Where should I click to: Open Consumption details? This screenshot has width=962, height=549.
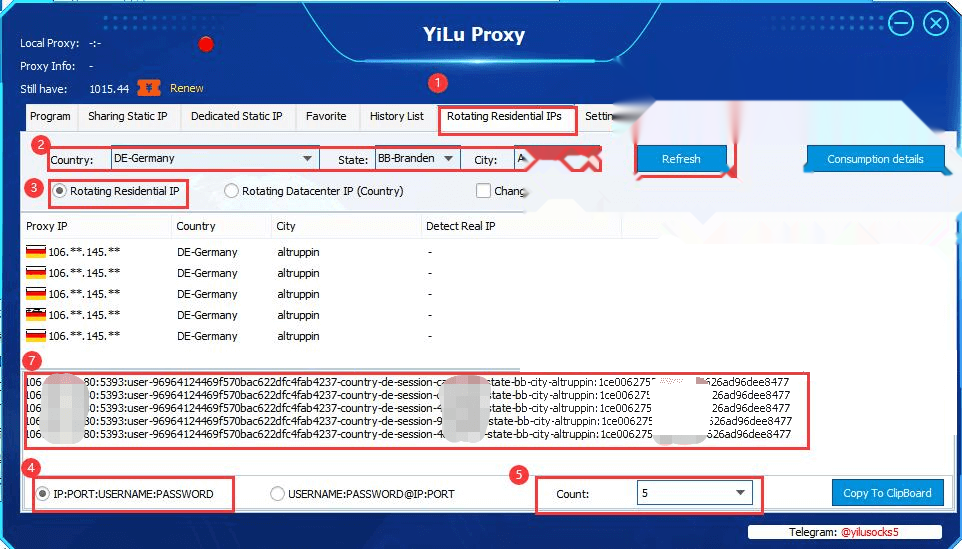(x=875, y=159)
